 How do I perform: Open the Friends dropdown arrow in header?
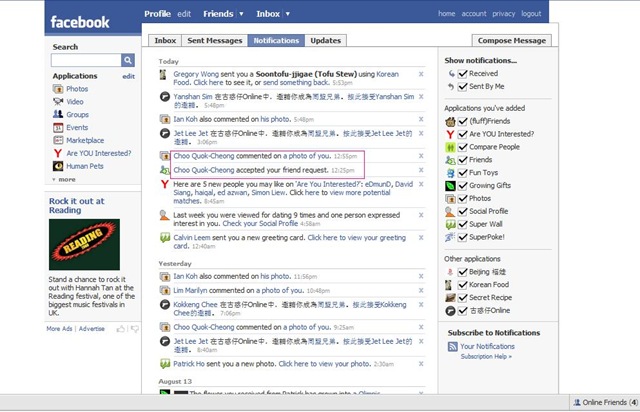click(x=241, y=14)
